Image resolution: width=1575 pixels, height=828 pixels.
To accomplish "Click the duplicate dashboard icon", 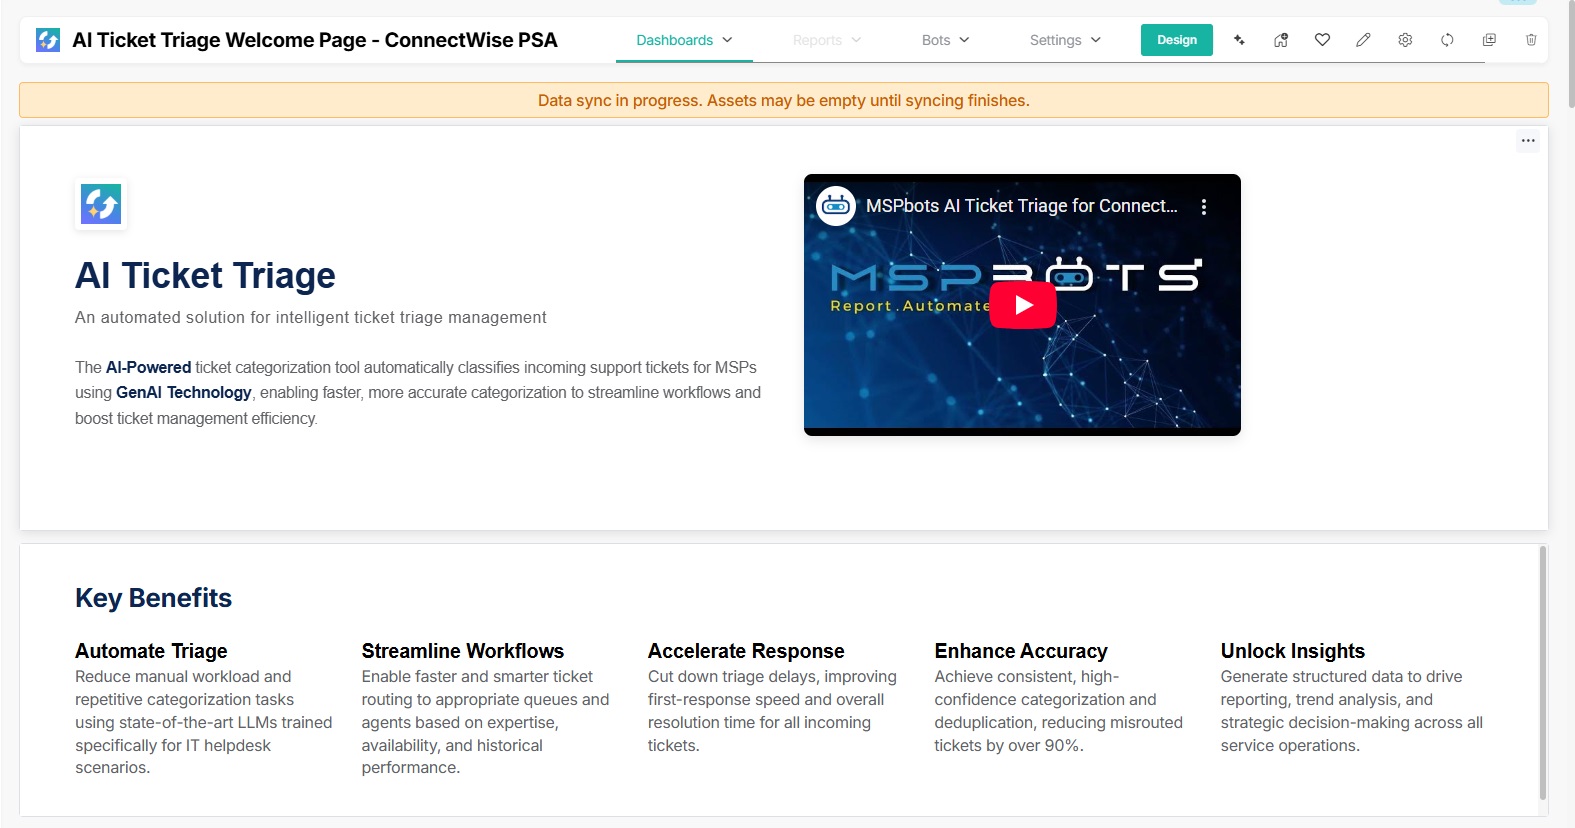I will point(1489,40).
